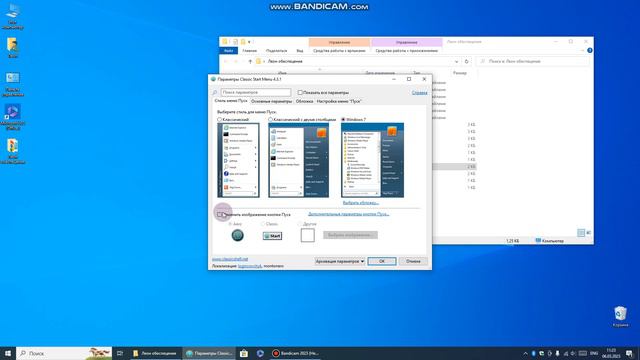Open the 'Главная' ribbon tab in Explorer
Screen dimensions: 640x360
point(249,51)
